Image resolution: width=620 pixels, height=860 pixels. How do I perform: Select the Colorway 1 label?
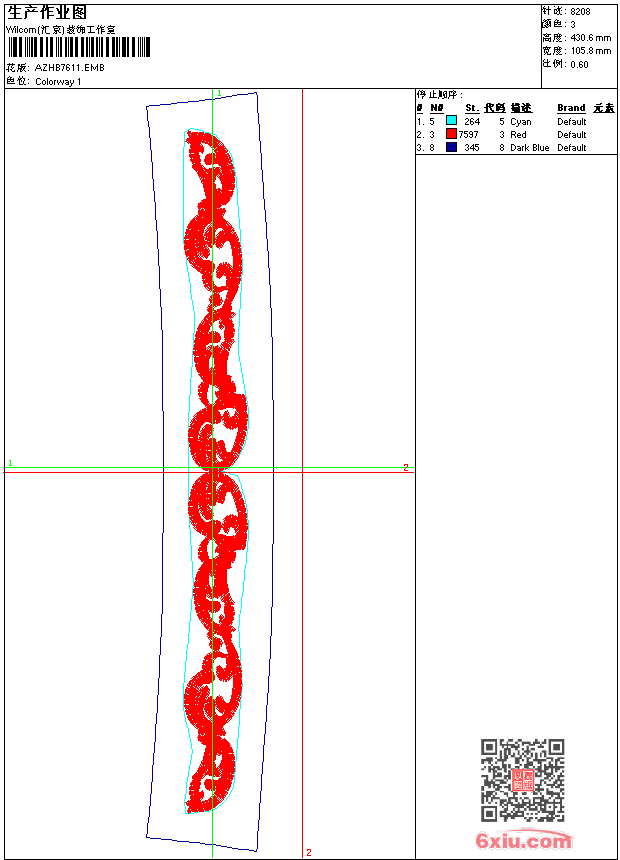pos(58,82)
